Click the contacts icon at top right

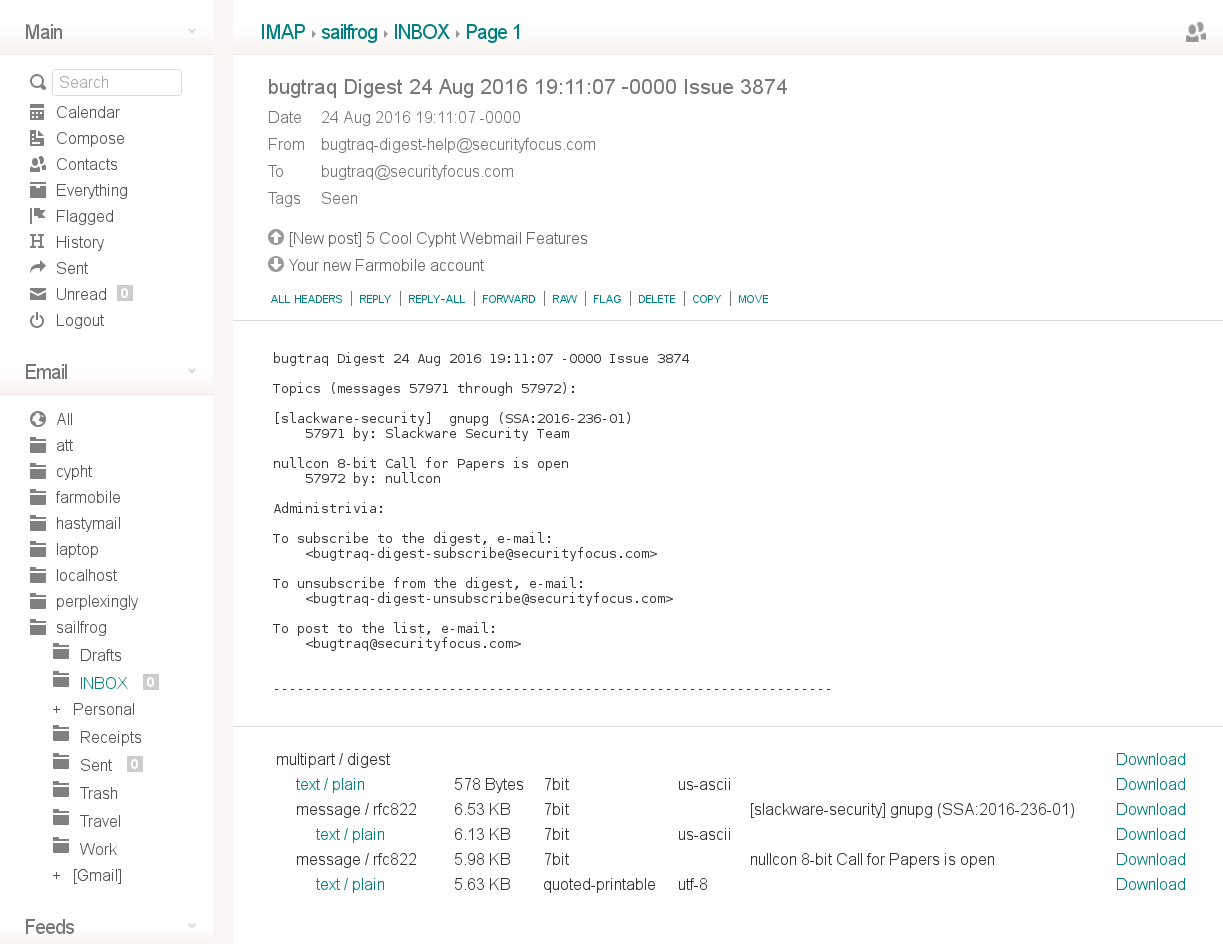coord(1195,33)
